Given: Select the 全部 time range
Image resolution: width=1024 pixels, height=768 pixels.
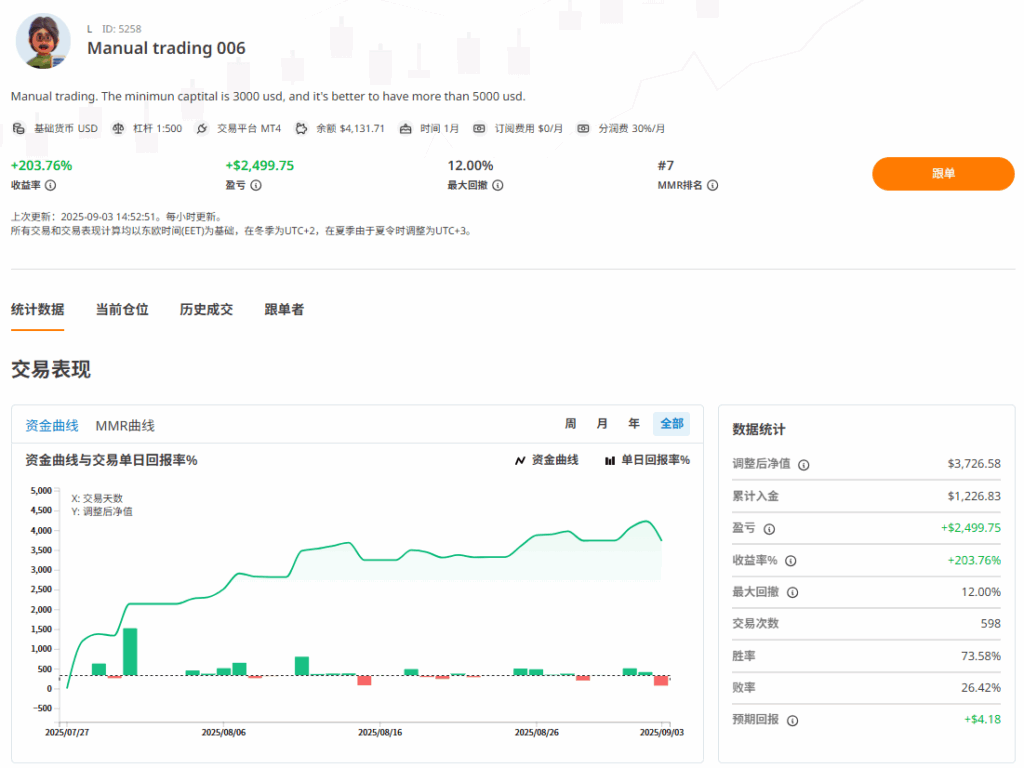Looking at the screenshot, I should (x=671, y=424).
